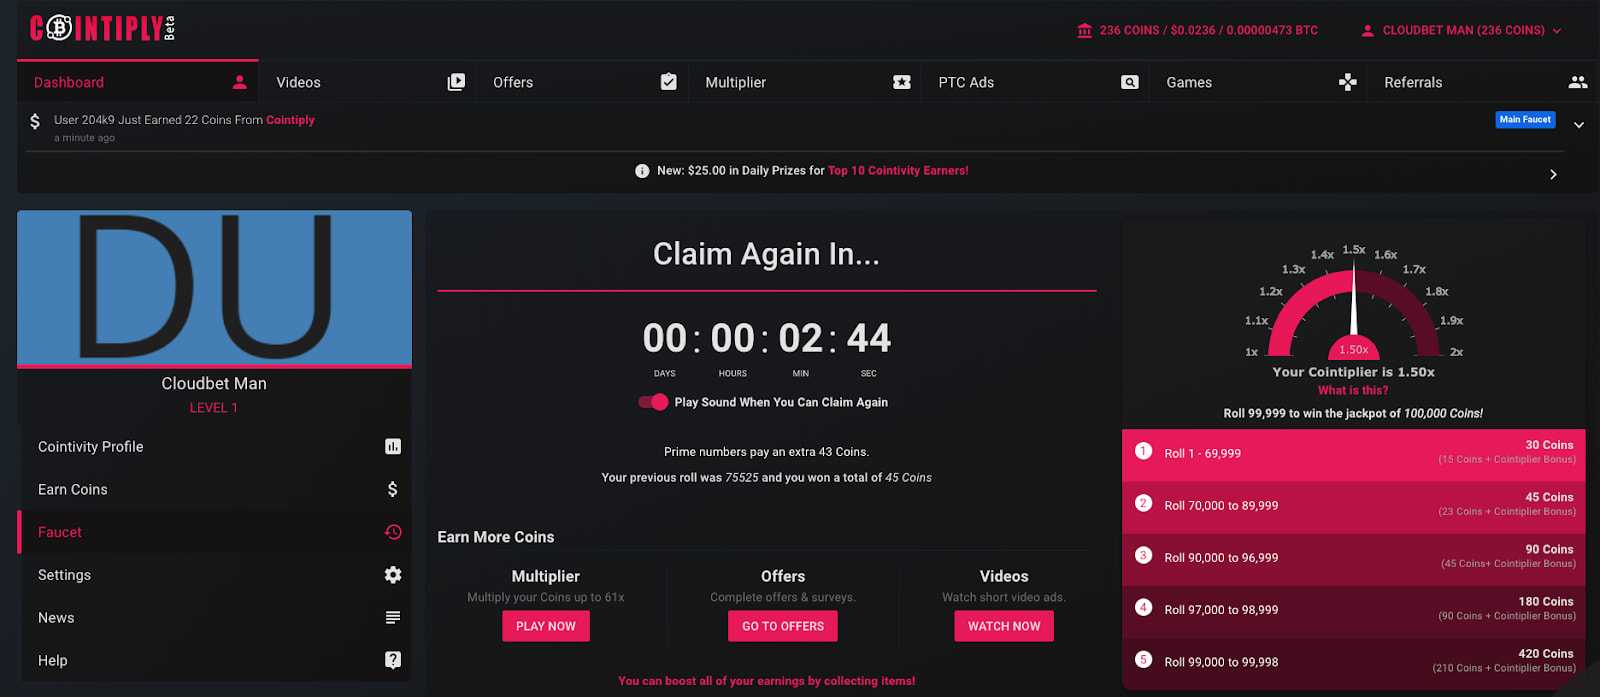This screenshot has height=697, width=1600.
Task: Open Top 10 Cointivity Earners link
Action: click(x=898, y=171)
